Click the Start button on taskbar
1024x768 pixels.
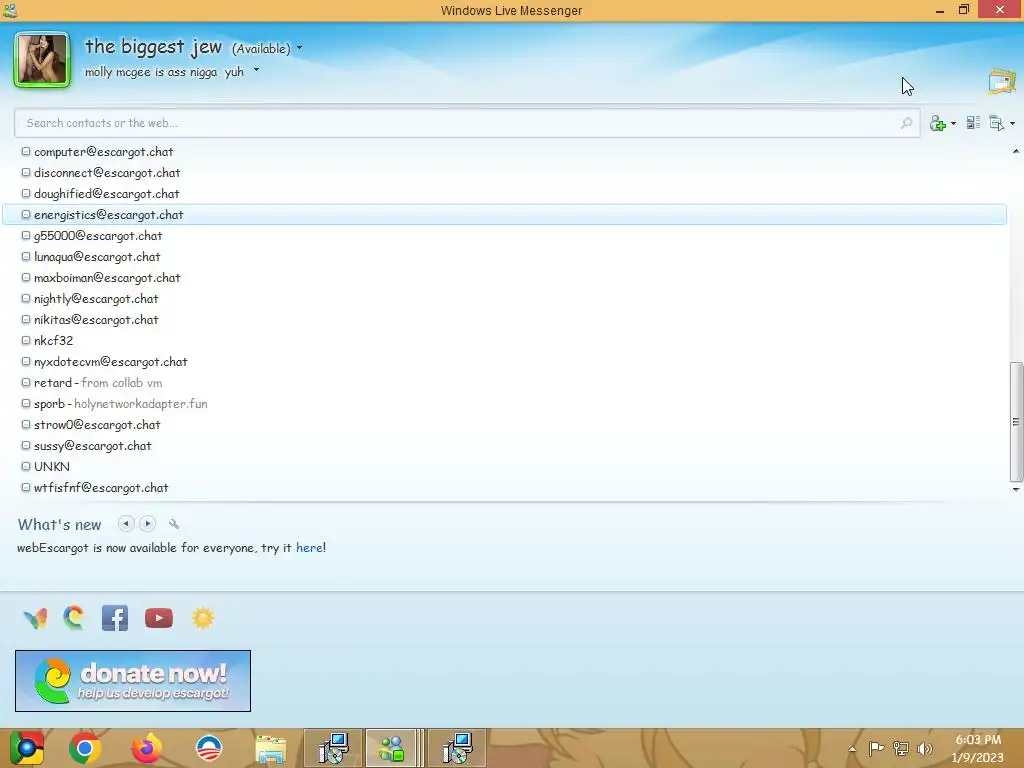(26, 748)
